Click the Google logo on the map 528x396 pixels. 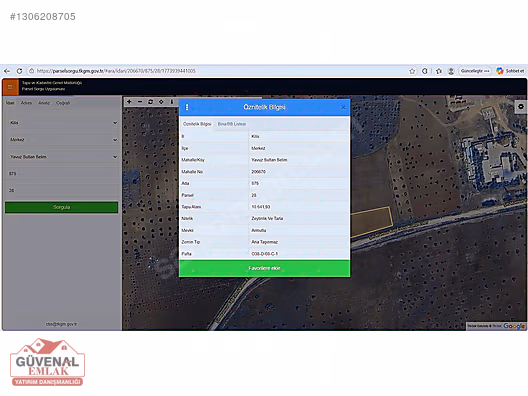[514, 326]
